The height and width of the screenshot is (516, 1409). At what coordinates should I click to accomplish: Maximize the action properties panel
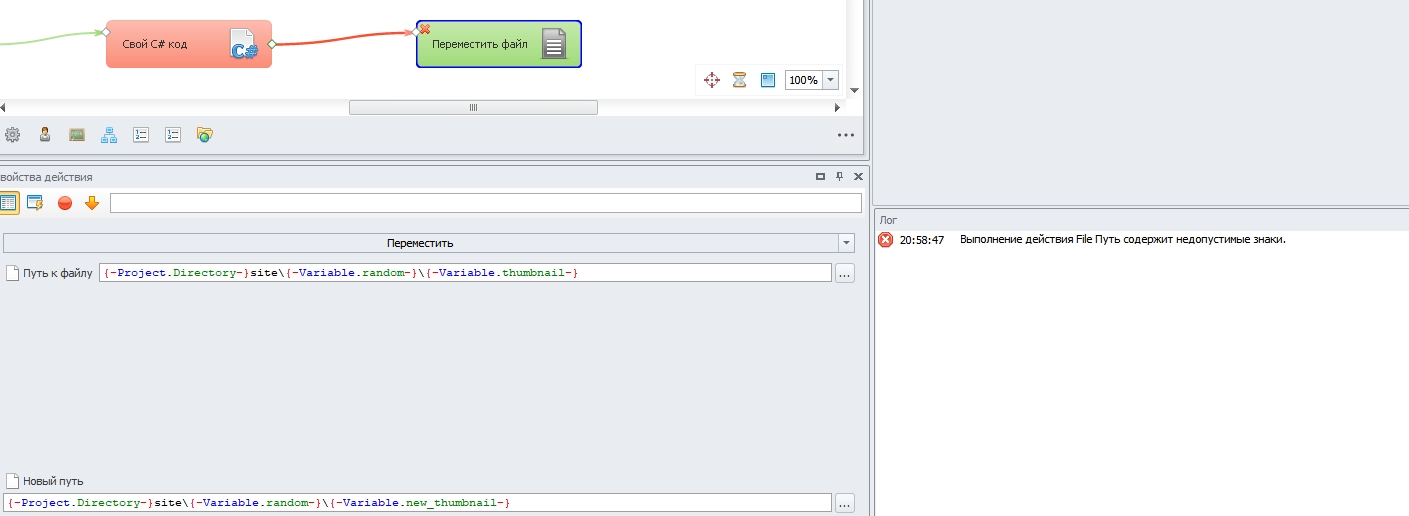click(821, 176)
